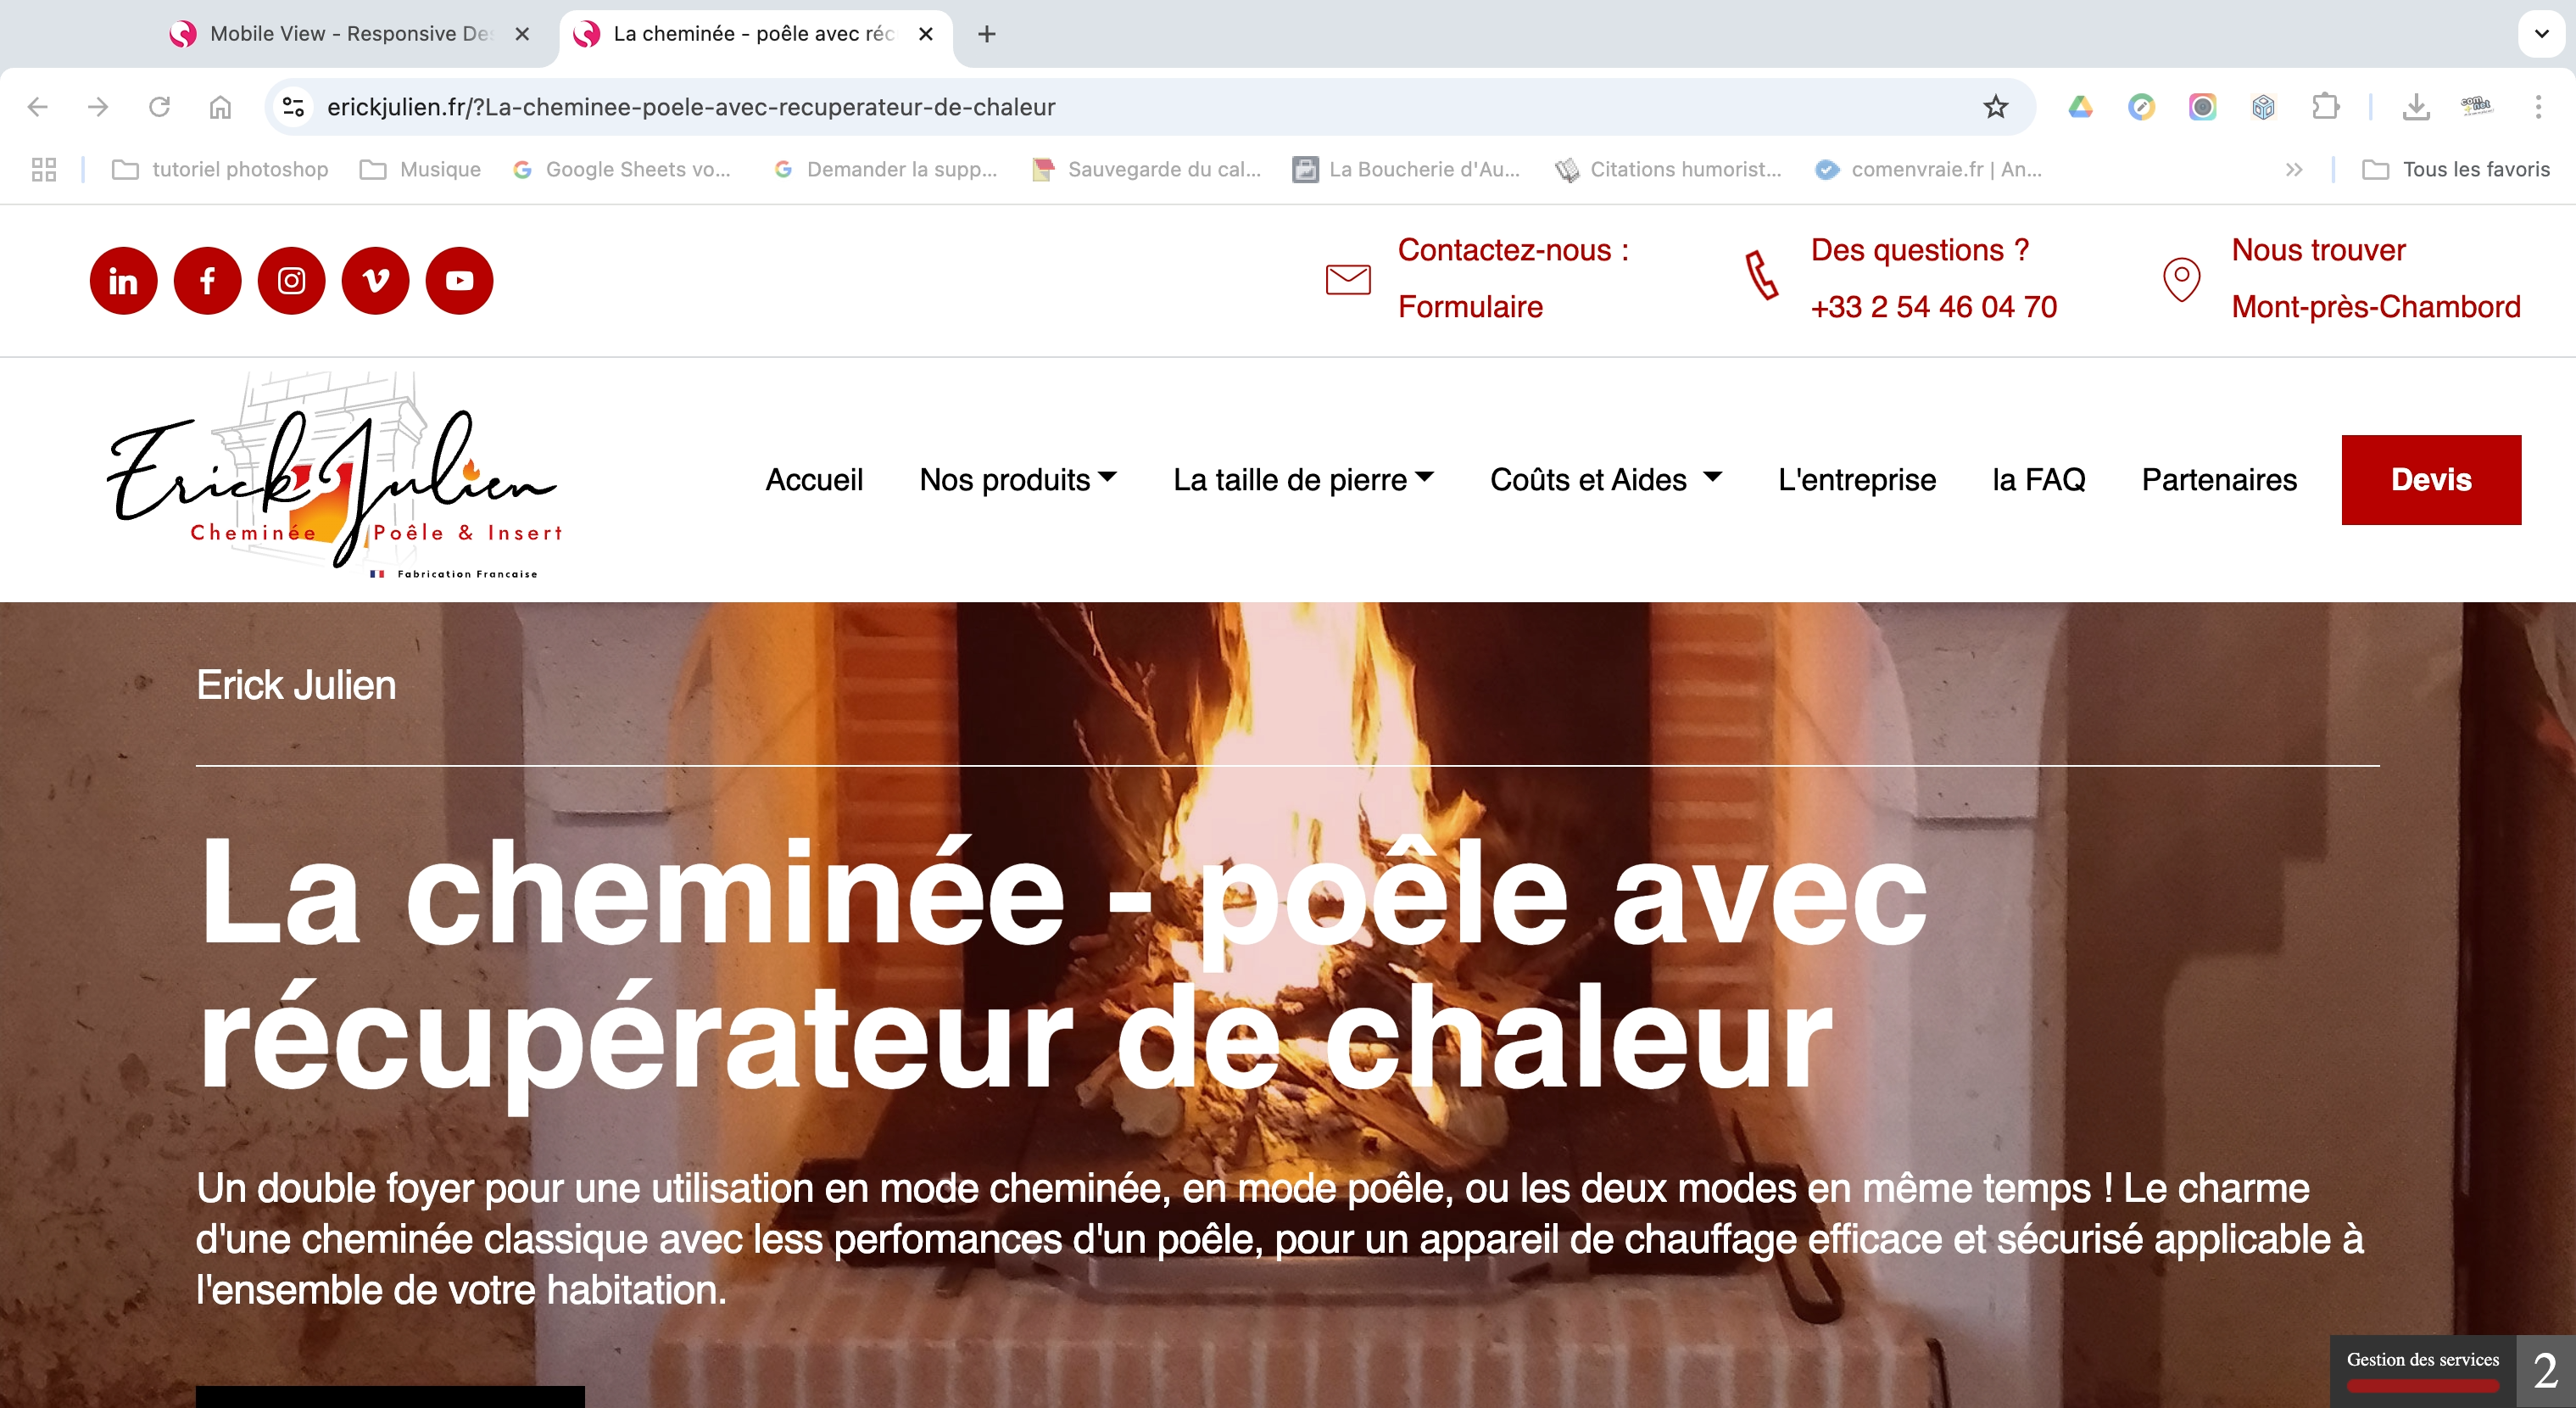This screenshot has height=1408, width=2576.
Task: Open the LinkedIn social icon
Action: pyautogui.click(x=123, y=280)
